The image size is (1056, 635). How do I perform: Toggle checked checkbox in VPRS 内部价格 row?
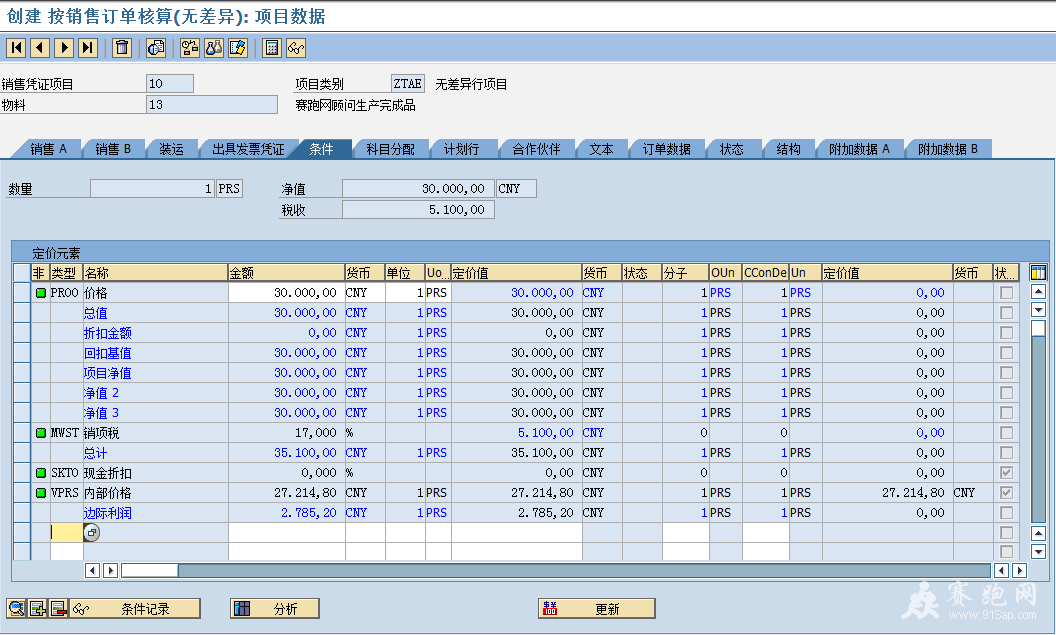[1006, 493]
